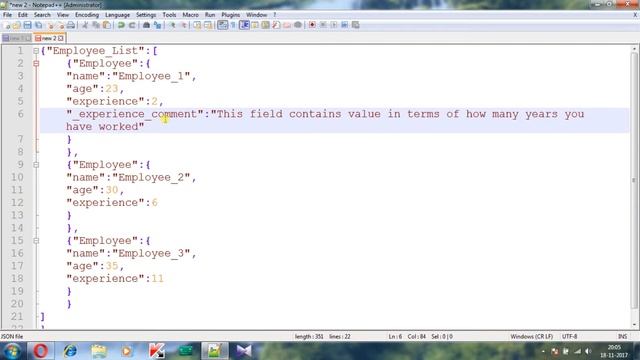Toggle the Indent Guide toolbar button

(x=244, y=25)
